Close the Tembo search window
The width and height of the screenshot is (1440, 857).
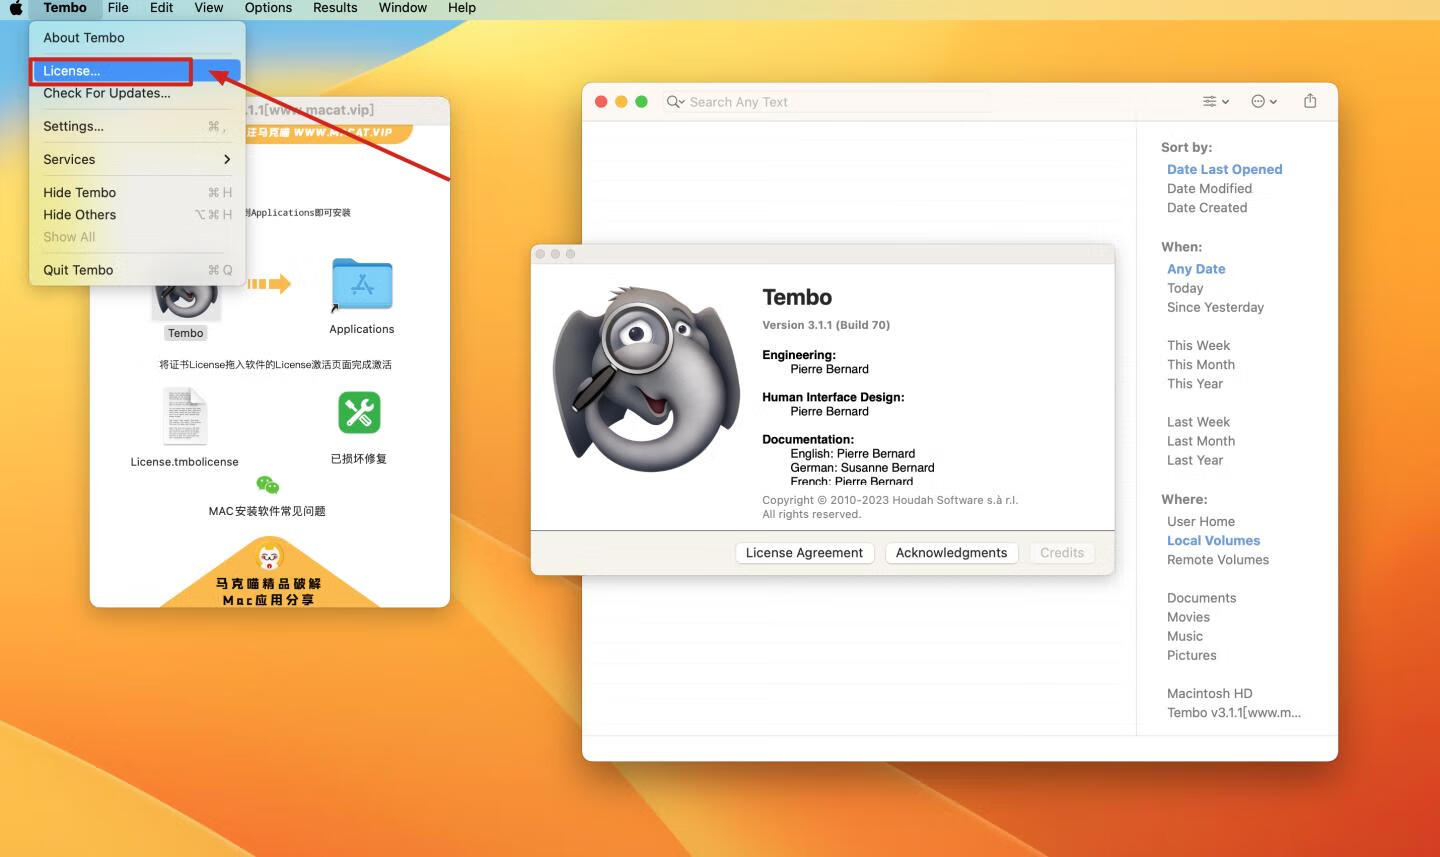coord(601,102)
